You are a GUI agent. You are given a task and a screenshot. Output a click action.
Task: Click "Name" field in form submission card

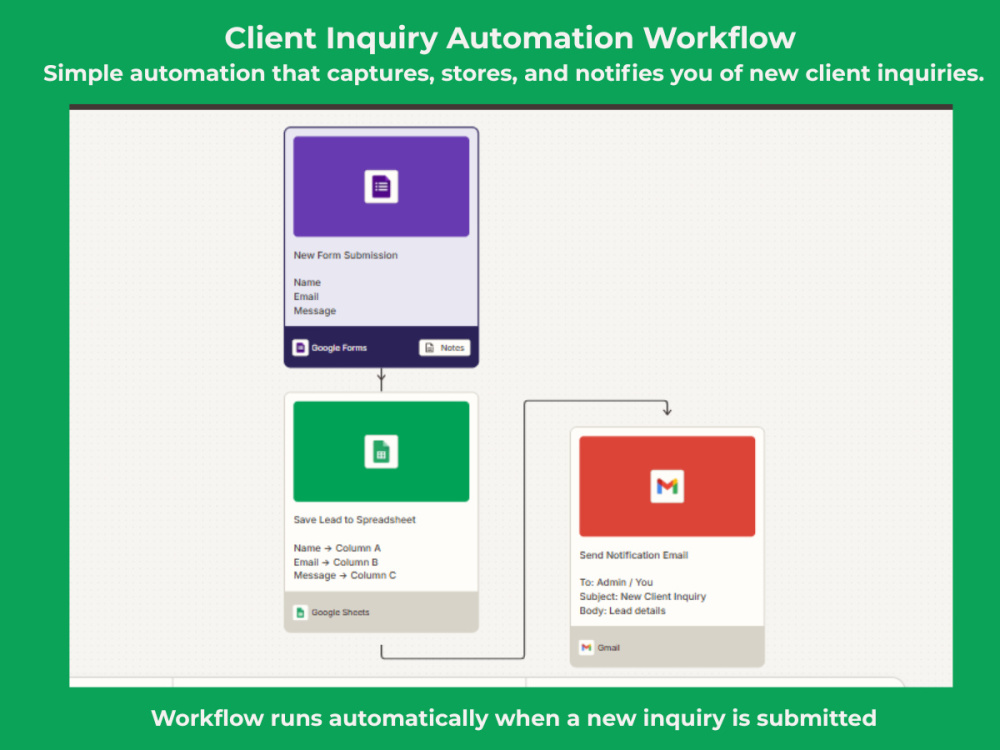pos(307,282)
